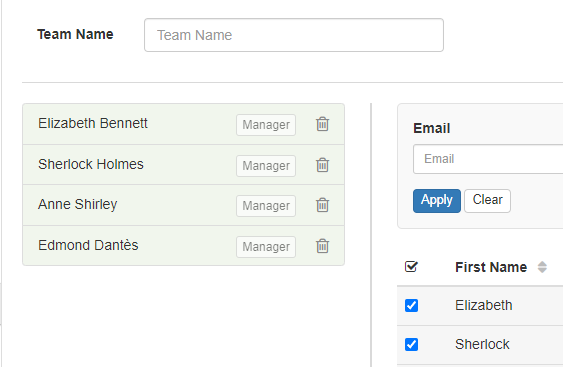Toggle Manager role for Elizabeth Bennett
The height and width of the screenshot is (367, 563).
coord(266,125)
